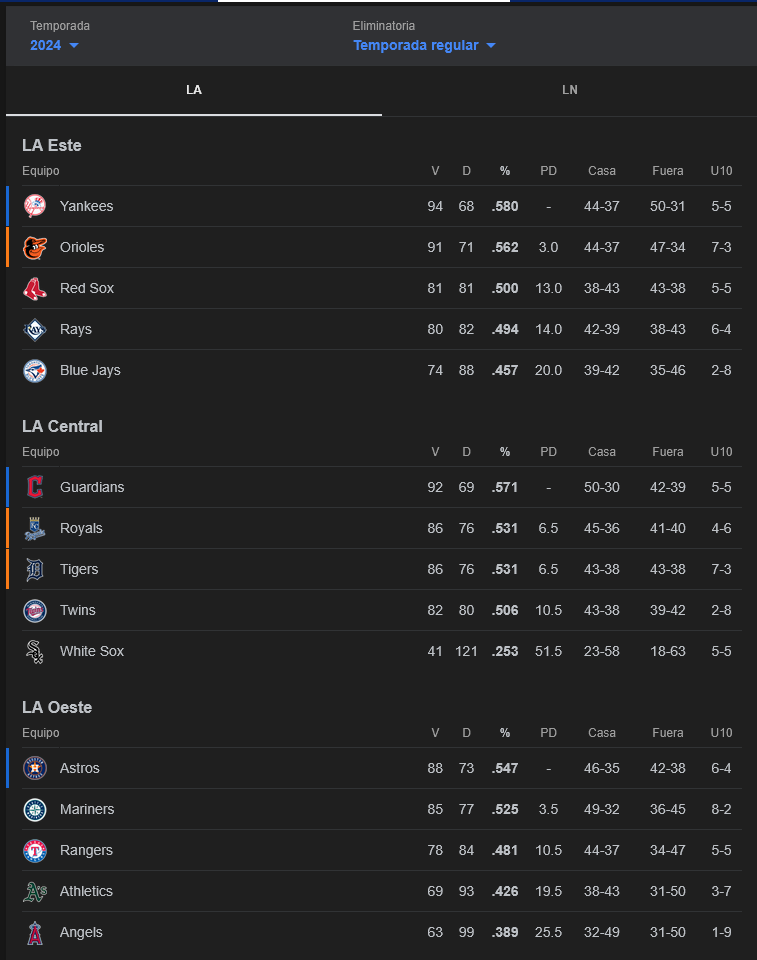Open the Guardians C logo
Viewport: 757px width, 960px height.
click(35, 487)
